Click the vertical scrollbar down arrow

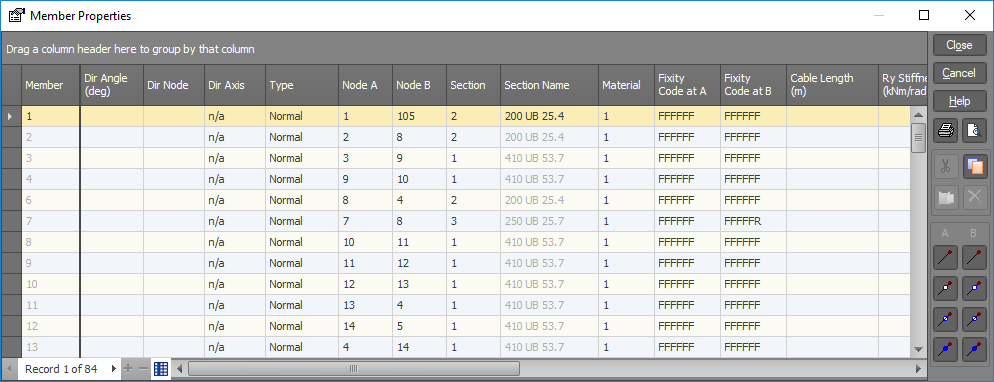click(x=918, y=350)
